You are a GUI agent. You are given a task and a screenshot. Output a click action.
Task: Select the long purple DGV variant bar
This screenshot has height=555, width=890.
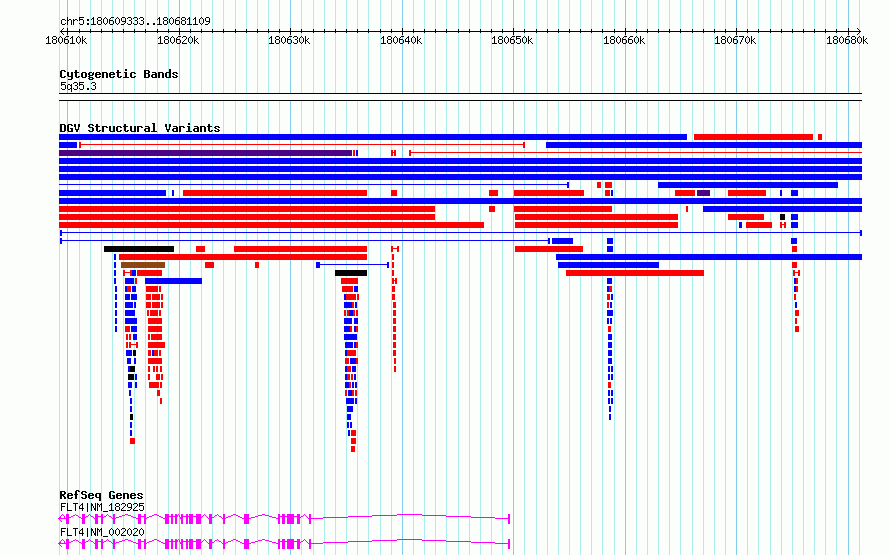[205, 153]
